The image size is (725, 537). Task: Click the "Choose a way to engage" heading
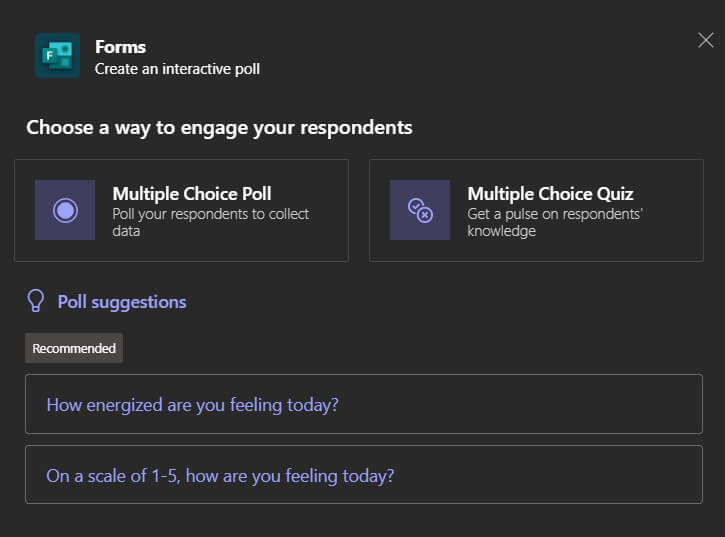(x=219, y=127)
